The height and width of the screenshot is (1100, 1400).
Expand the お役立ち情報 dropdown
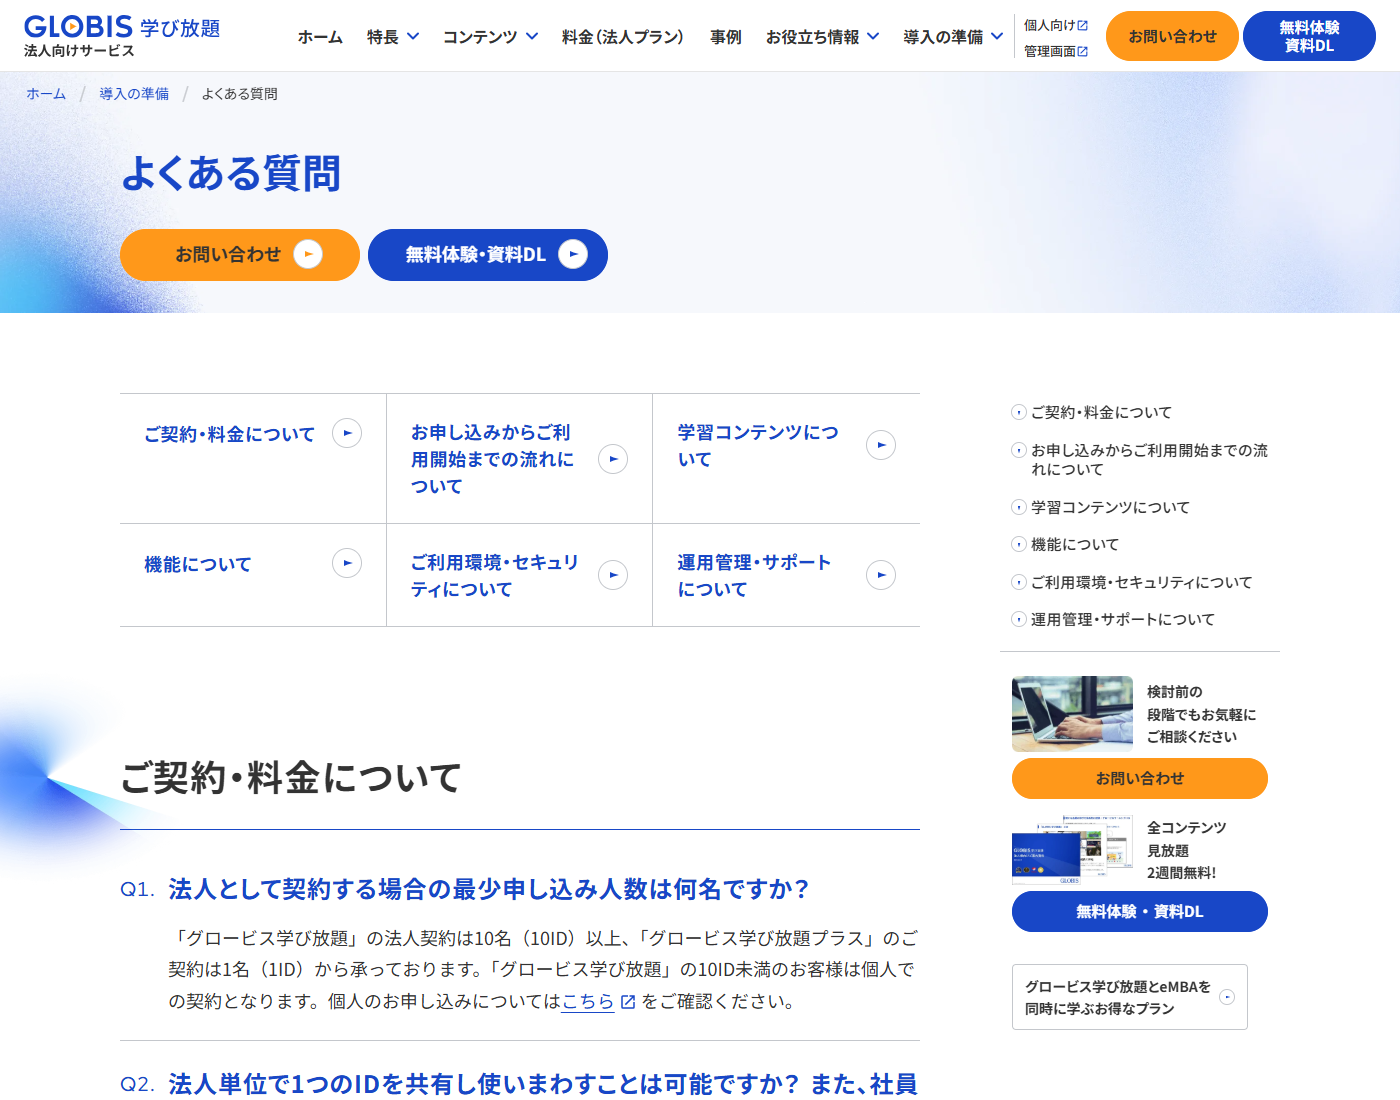click(x=822, y=37)
